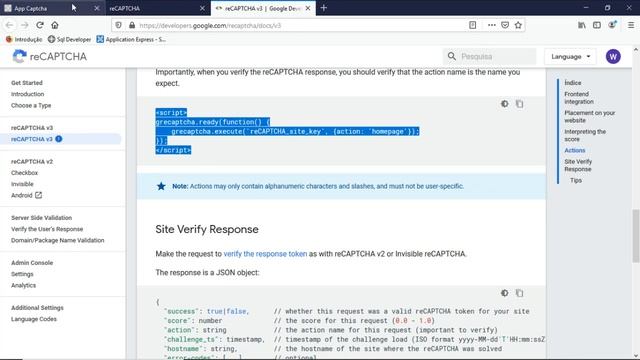Screen dimensions: 640x360
Task: Open user avatar W account menu
Action: point(613,56)
